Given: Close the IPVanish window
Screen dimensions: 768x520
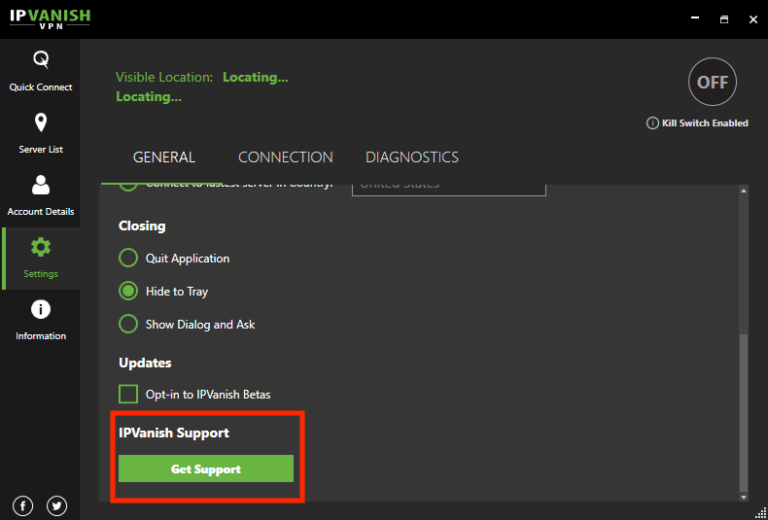Looking at the screenshot, I should click(x=753, y=19).
